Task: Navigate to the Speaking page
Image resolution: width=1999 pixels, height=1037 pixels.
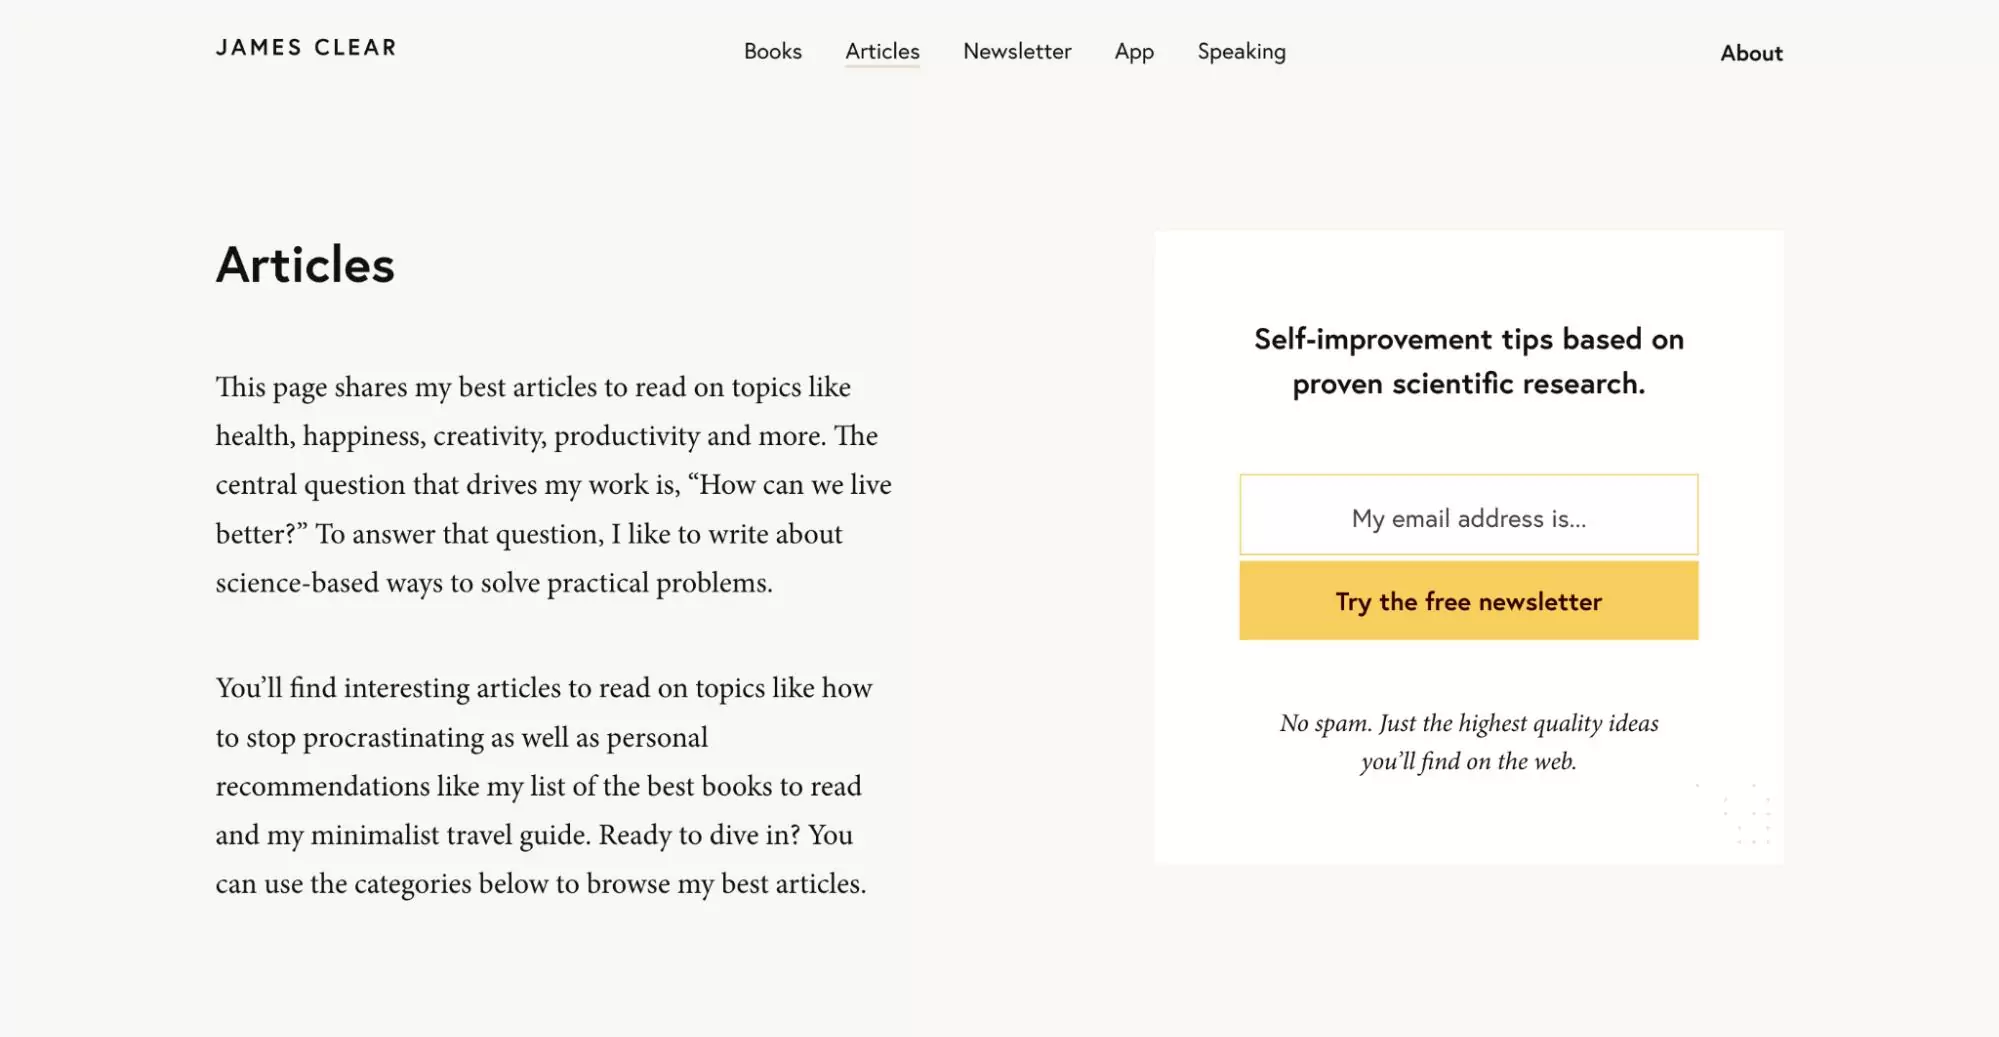Action: [1241, 52]
